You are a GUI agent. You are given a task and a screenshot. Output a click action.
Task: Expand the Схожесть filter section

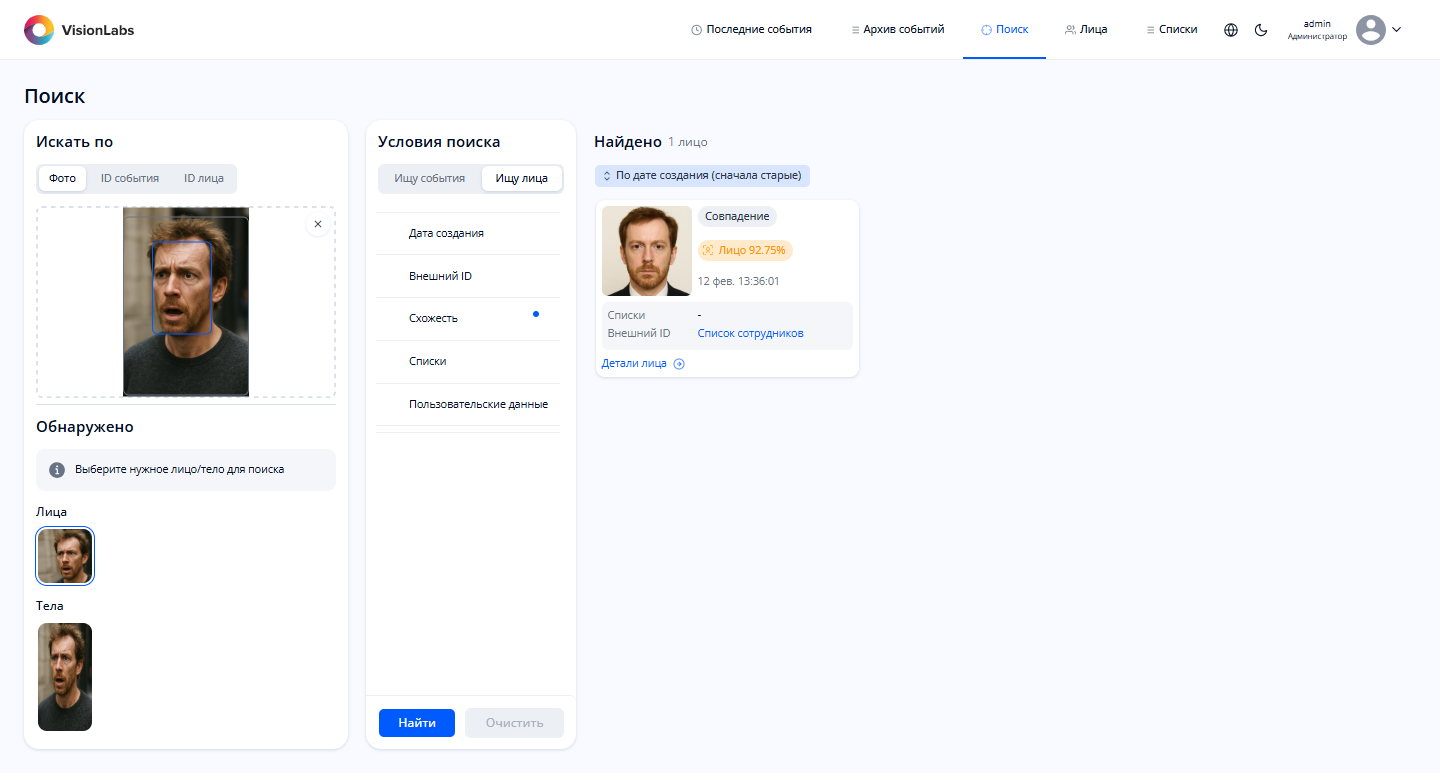coord(468,318)
